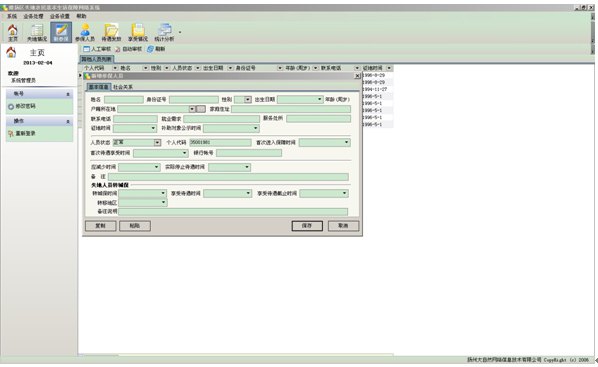This screenshot has height=367, width=598.
Task: Open the 人员状态 dropdown in dialog
Action: 157,143
